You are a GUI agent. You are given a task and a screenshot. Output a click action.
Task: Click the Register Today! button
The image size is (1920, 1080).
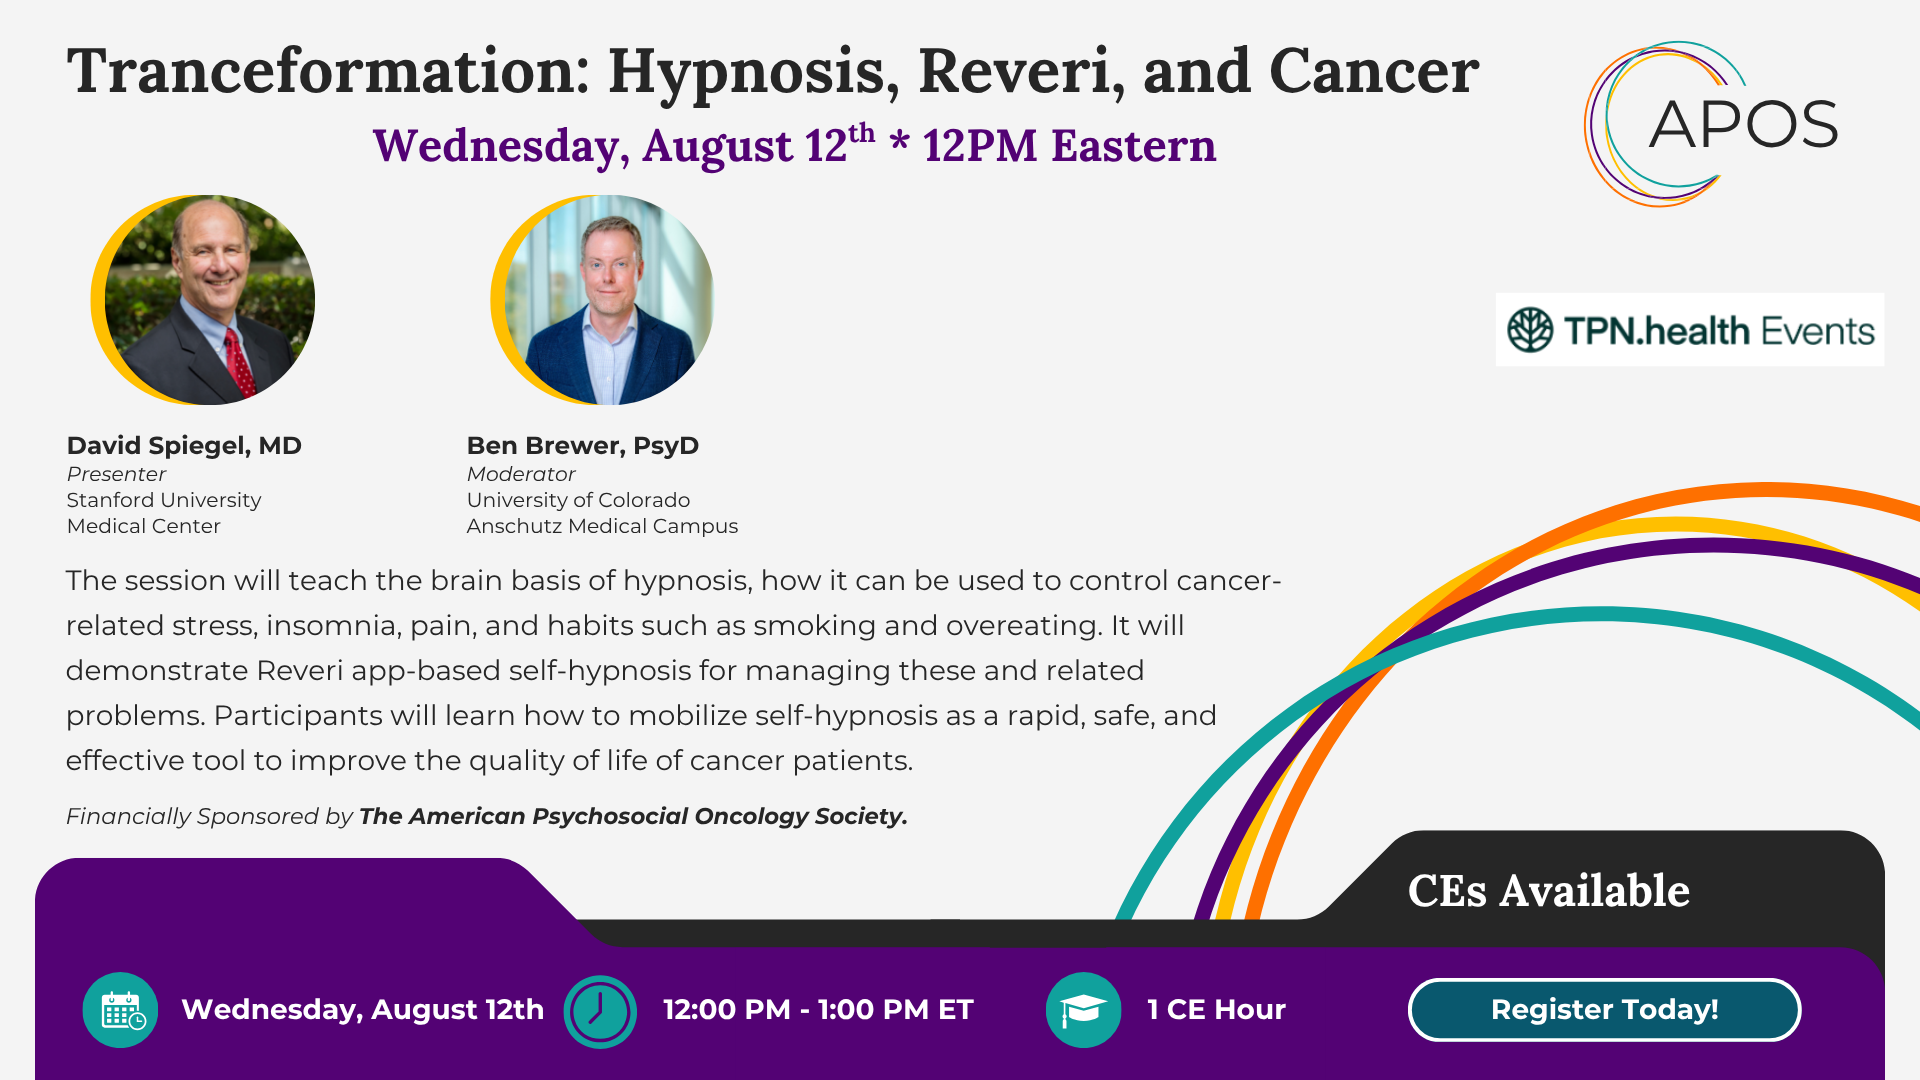[x=1604, y=1010]
